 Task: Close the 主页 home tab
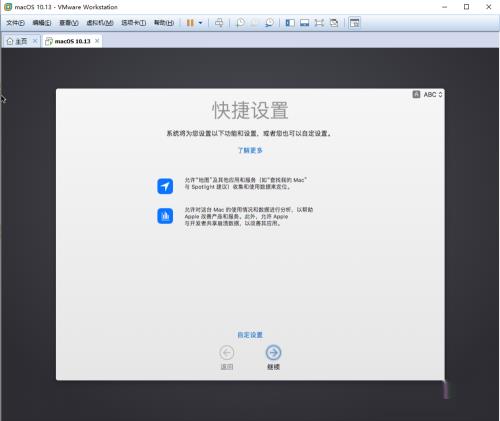point(35,41)
